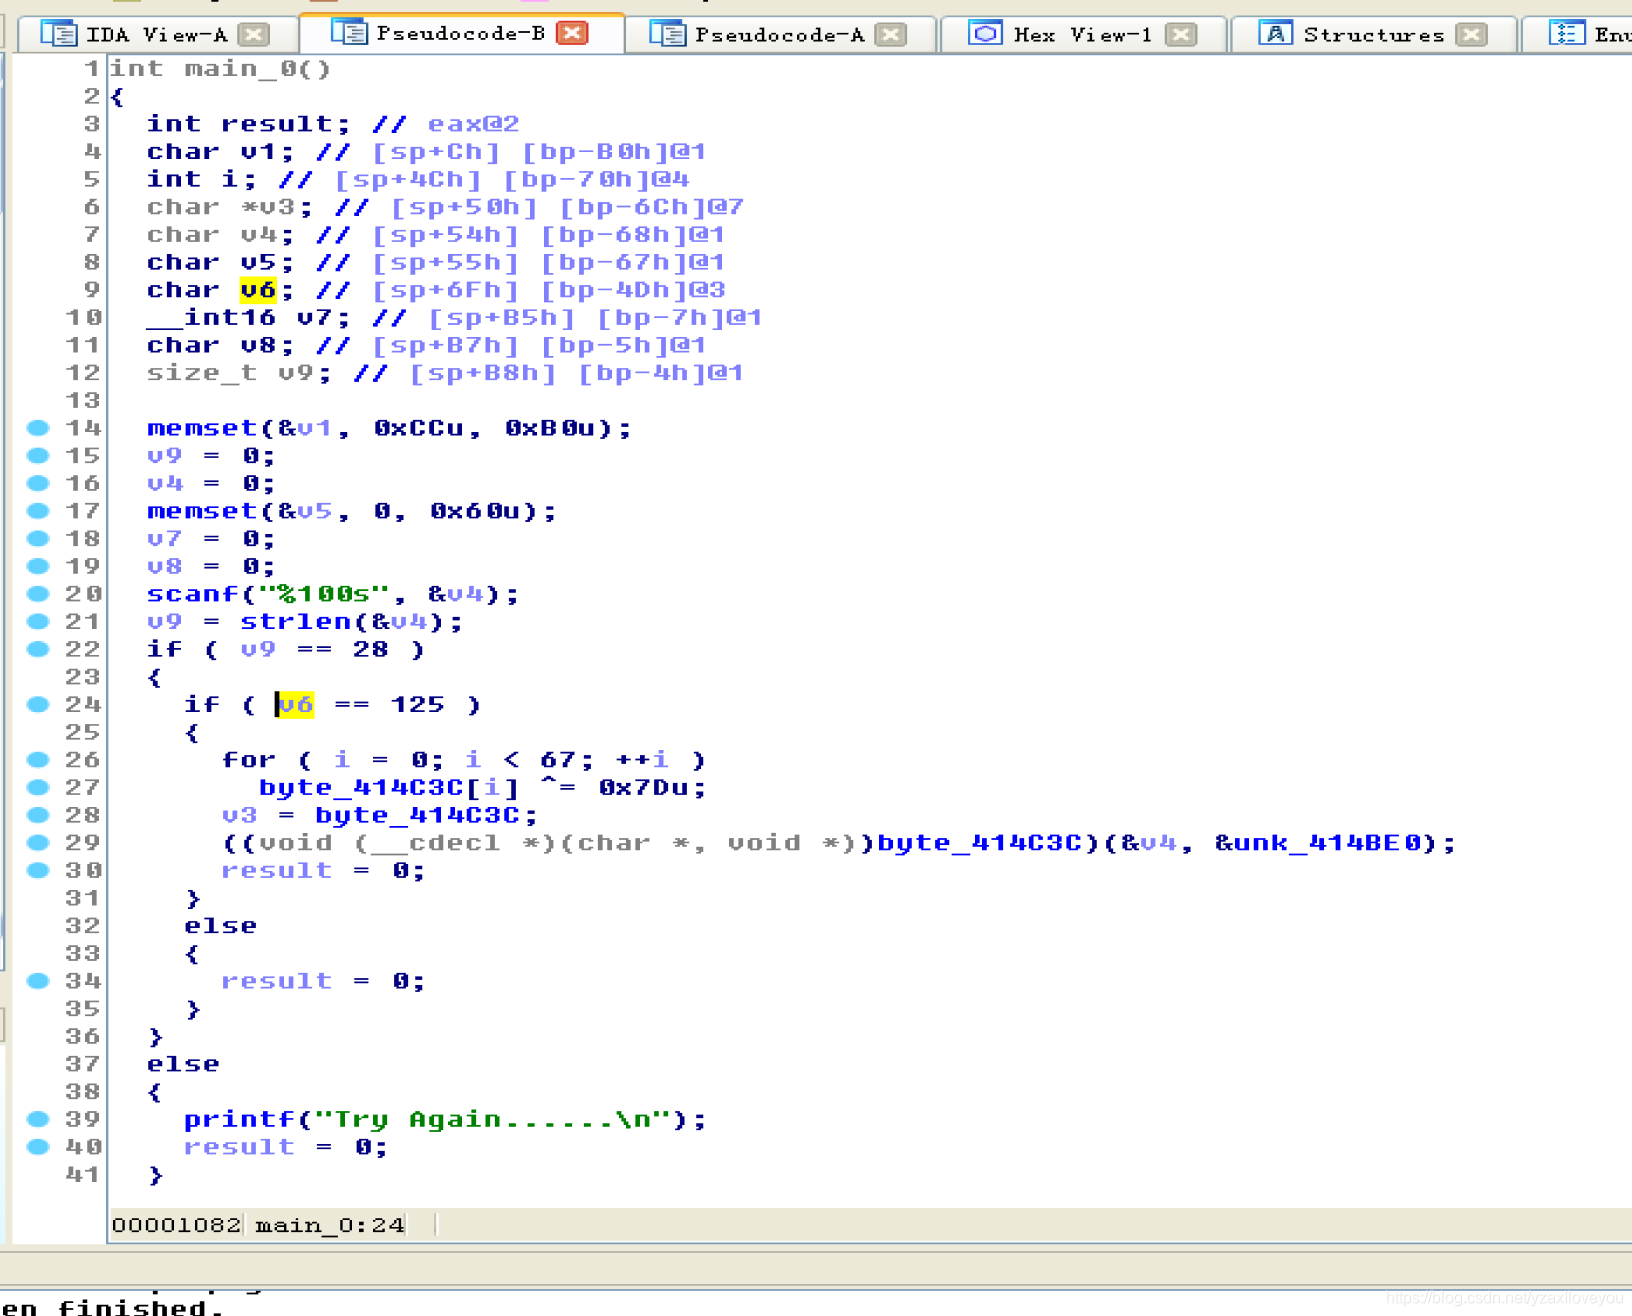The width and height of the screenshot is (1632, 1316).
Task: Click the highlighted v6 in the declaration
Action: tap(258, 290)
